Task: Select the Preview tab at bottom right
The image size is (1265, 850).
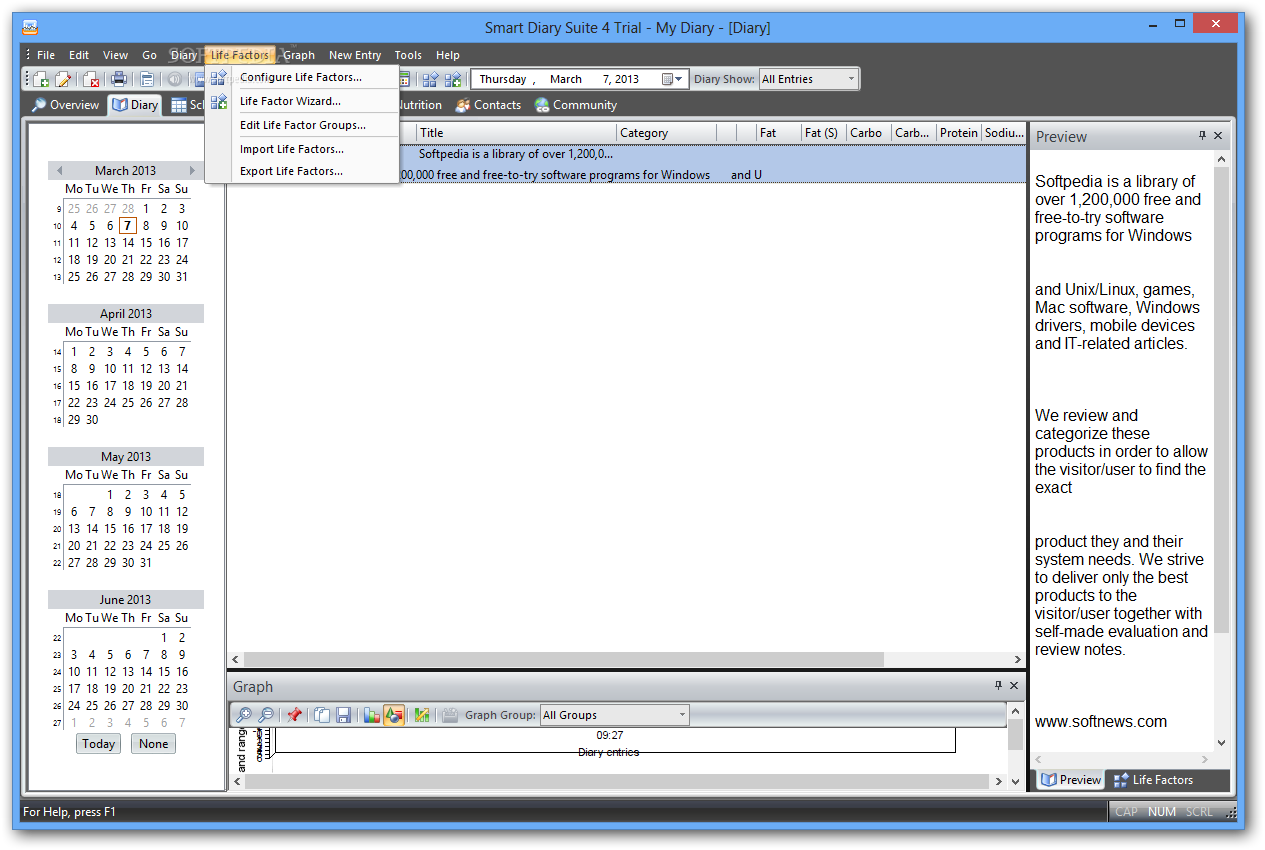Action: click(x=1071, y=780)
